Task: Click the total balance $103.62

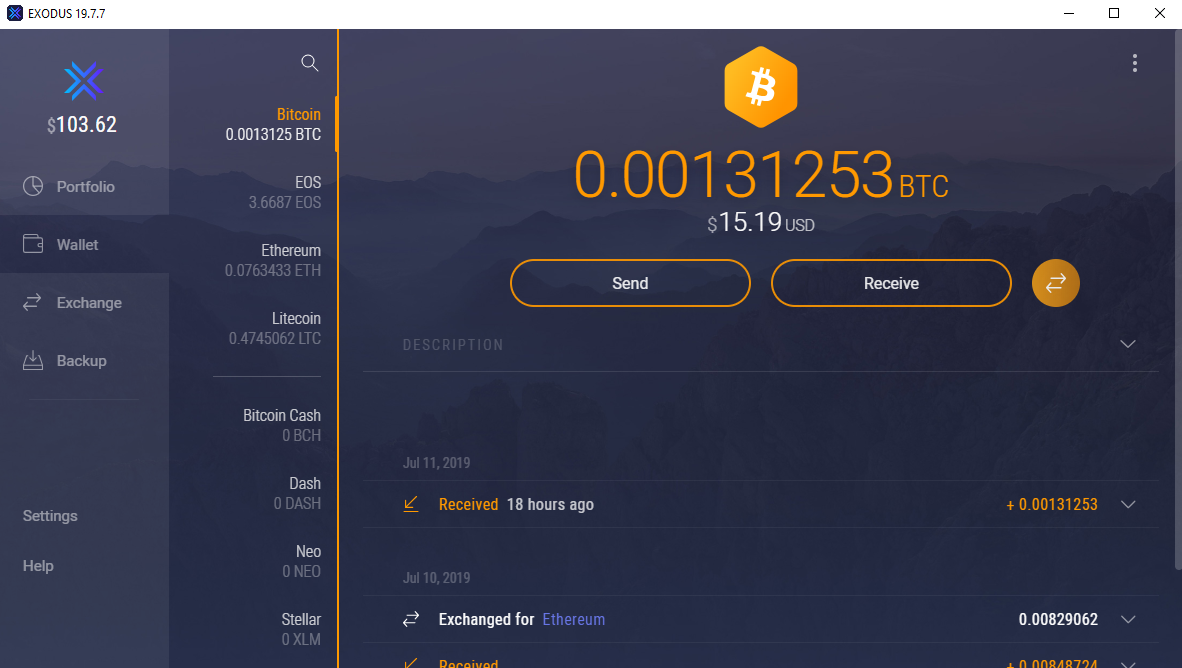Action: (x=82, y=124)
